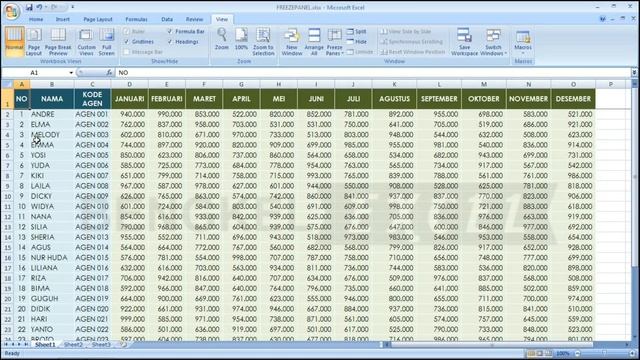This screenshot has height=360, width=640.
Task: Open Page Break Preview
Action: 58,41
